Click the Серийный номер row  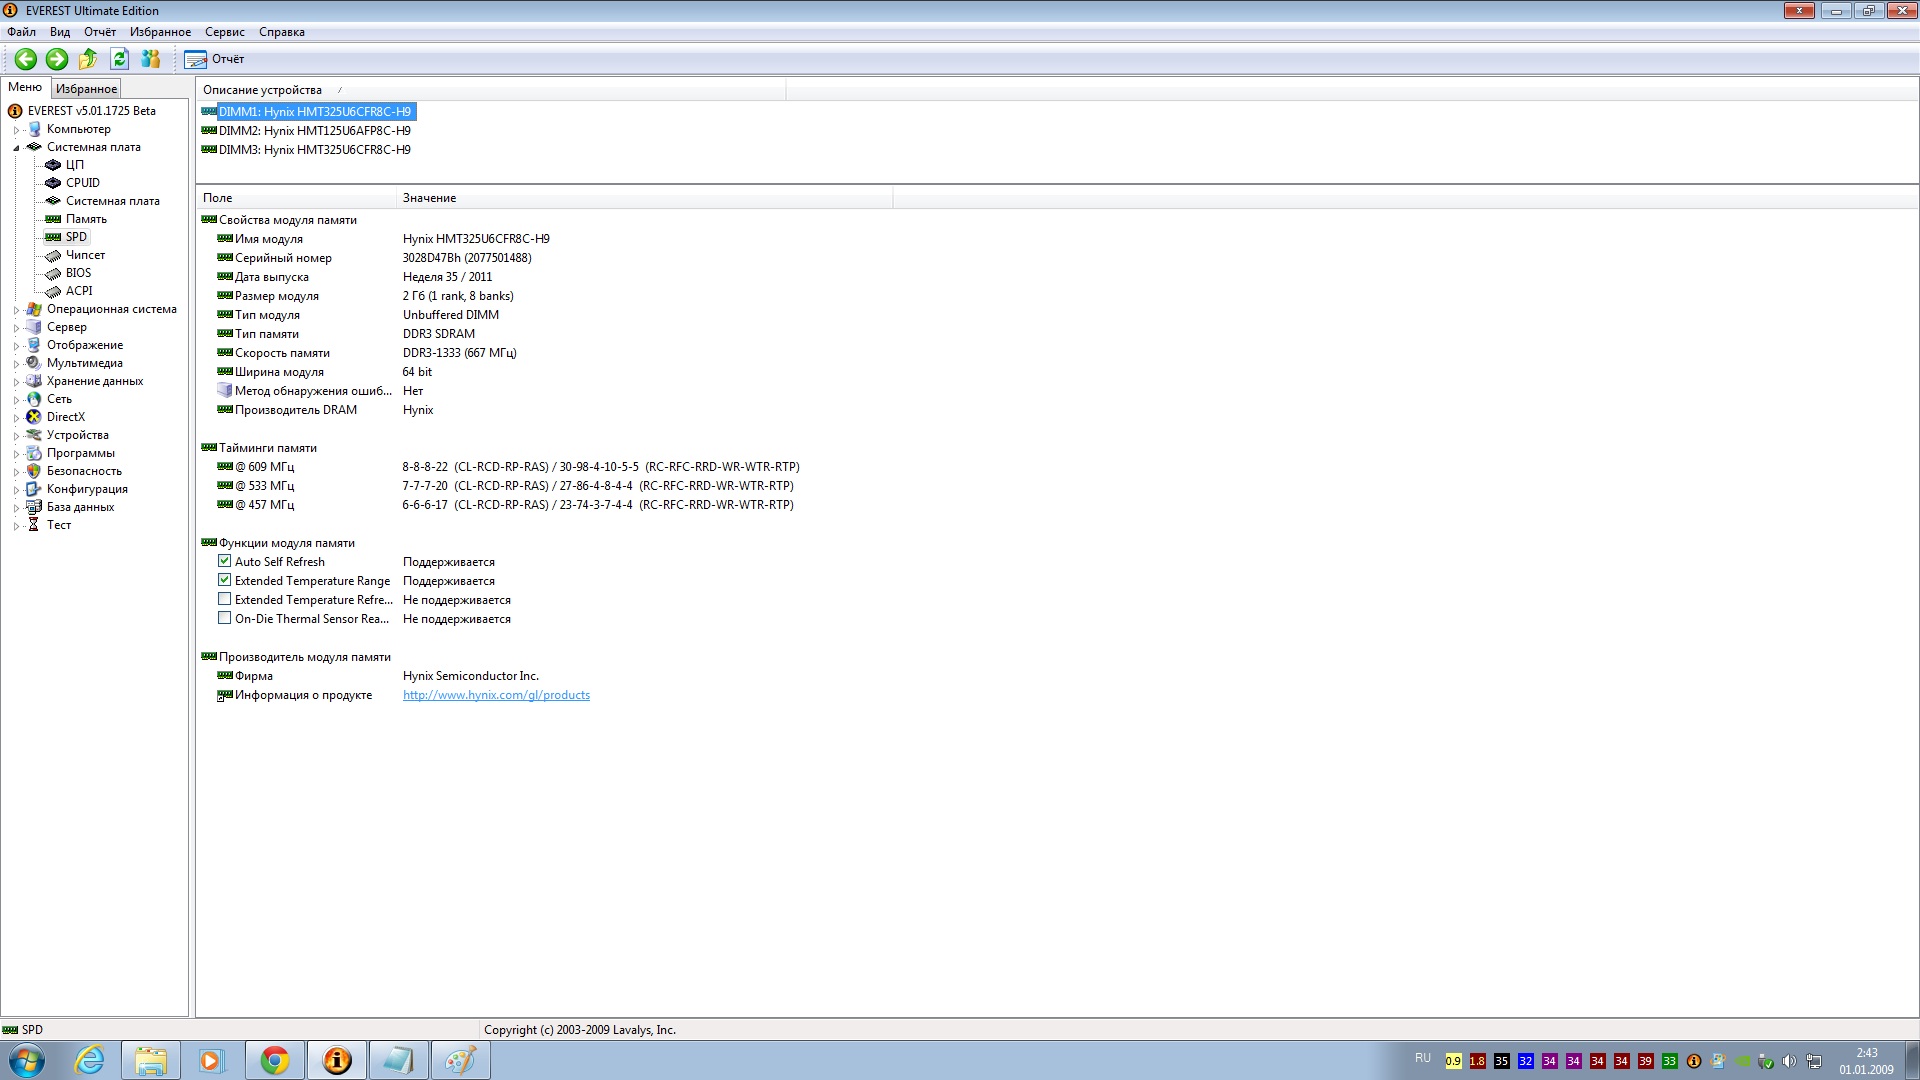(375, 258)
